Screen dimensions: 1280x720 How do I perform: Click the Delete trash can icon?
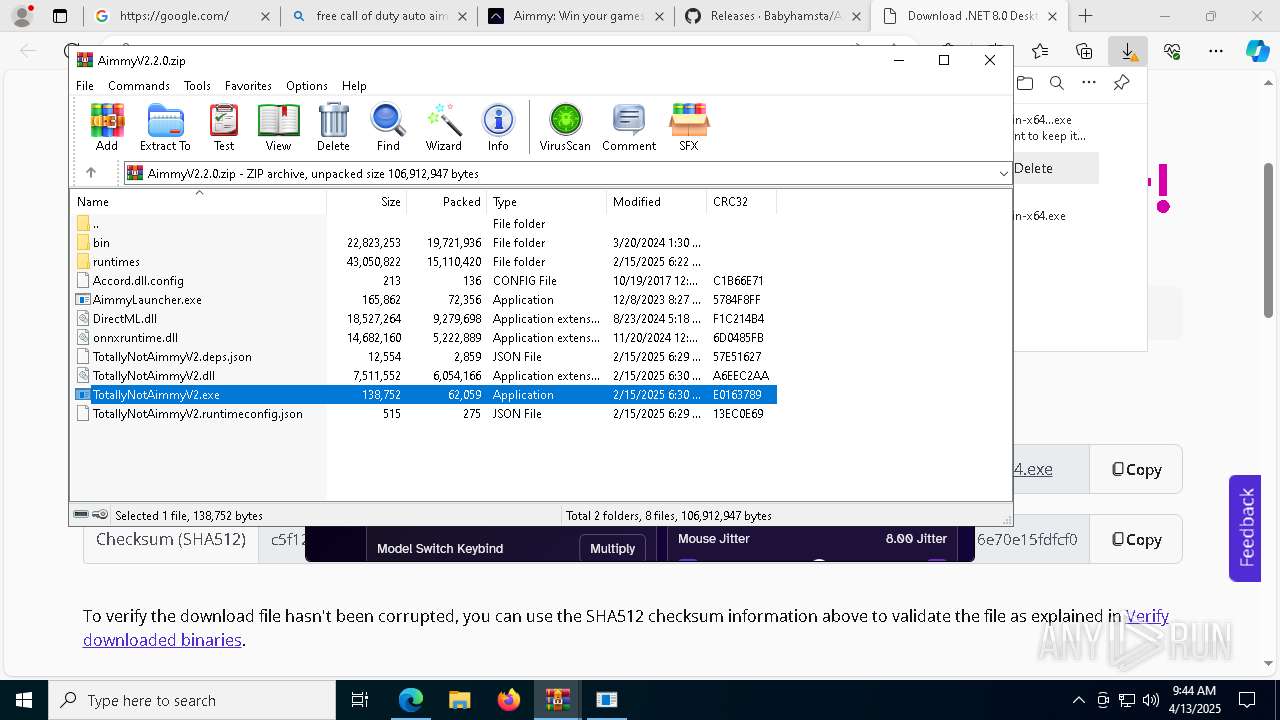(333, 128)
